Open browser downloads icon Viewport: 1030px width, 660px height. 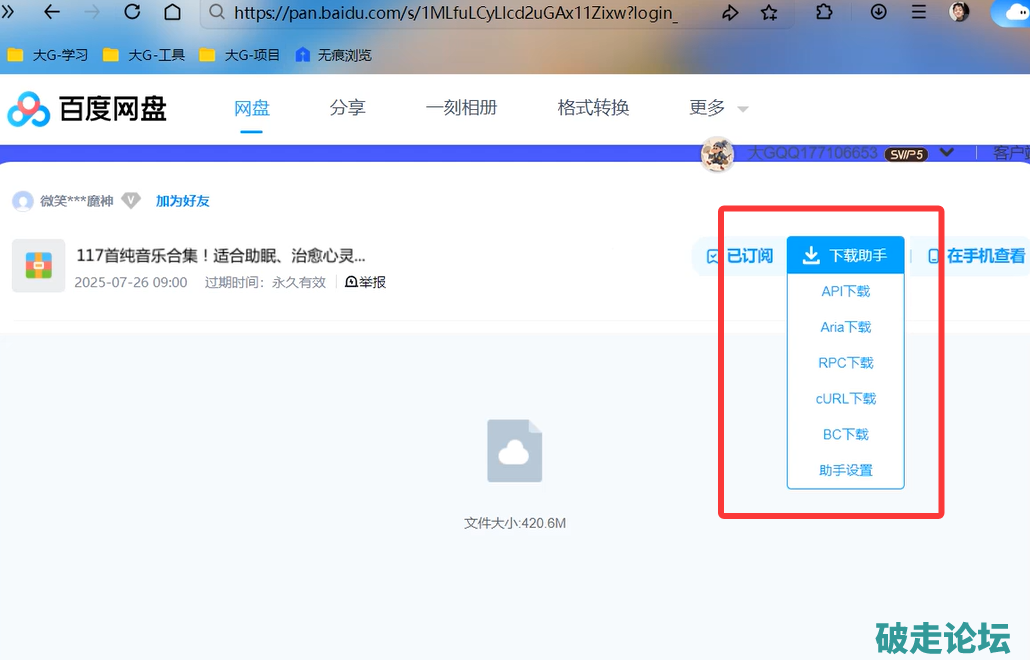click(879, 12)
